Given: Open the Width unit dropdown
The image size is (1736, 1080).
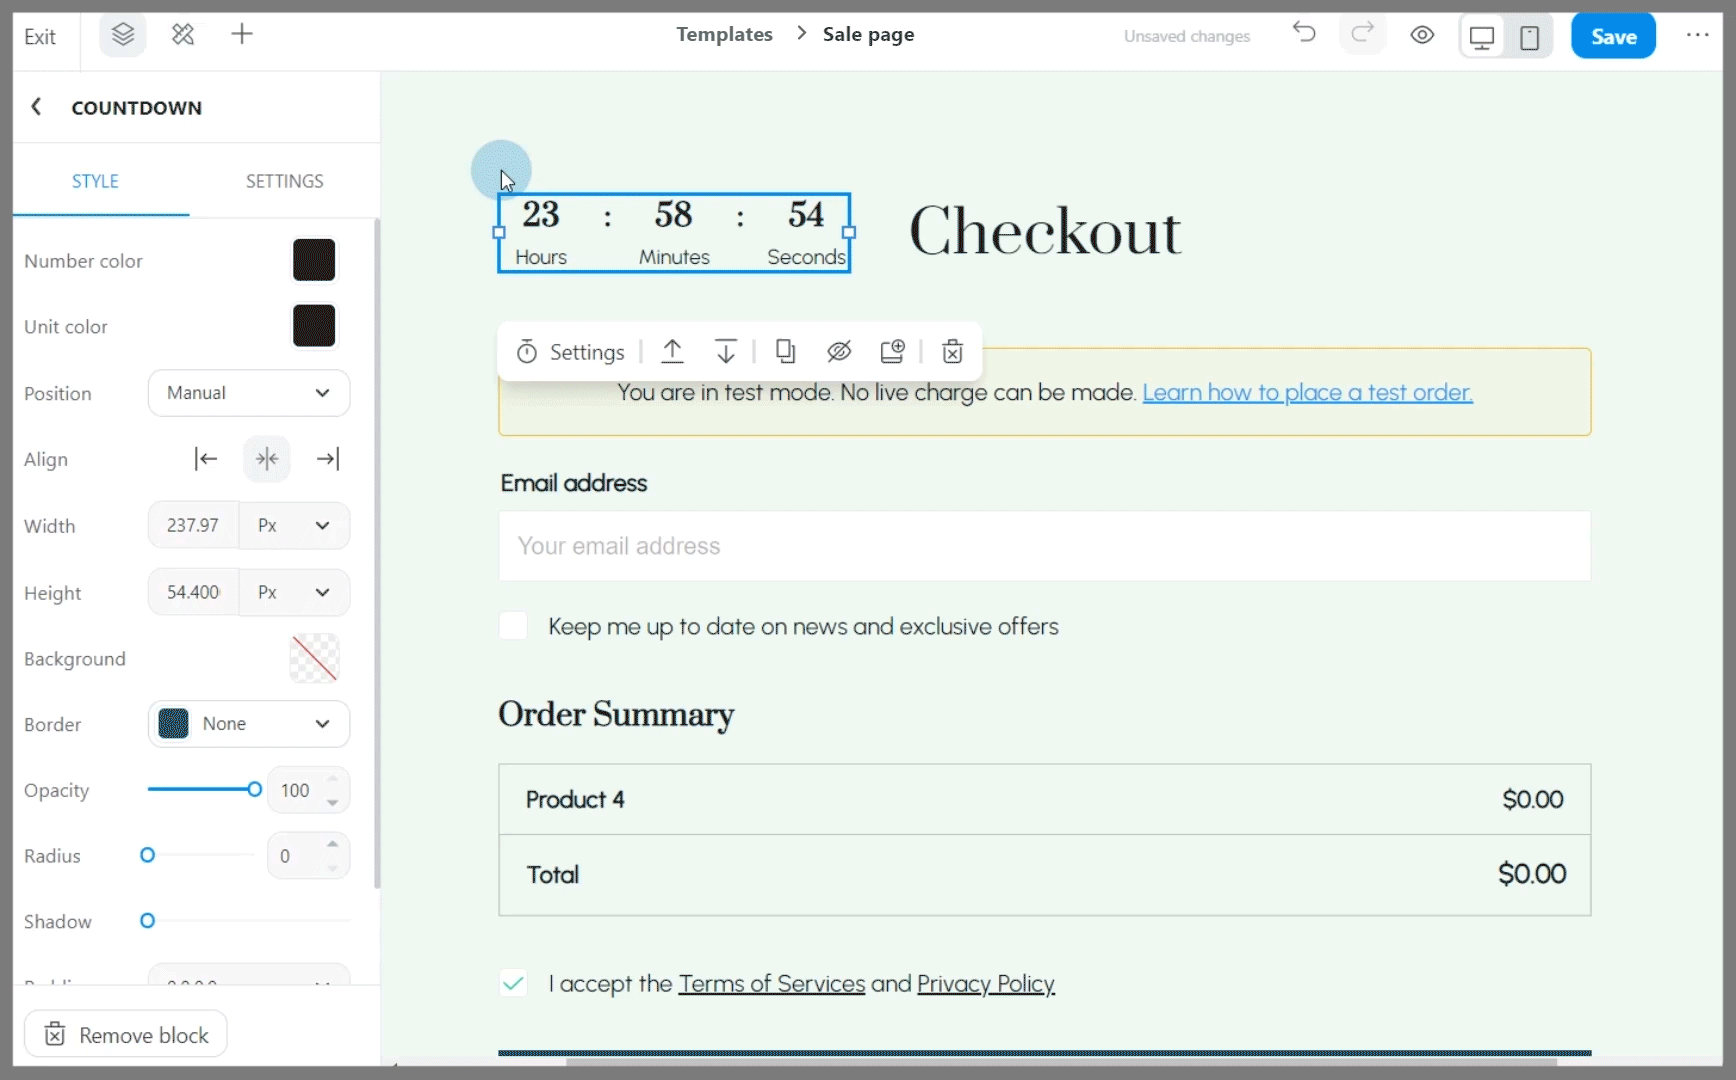Looking at the screenshot, I should click(x=294, y=525).
